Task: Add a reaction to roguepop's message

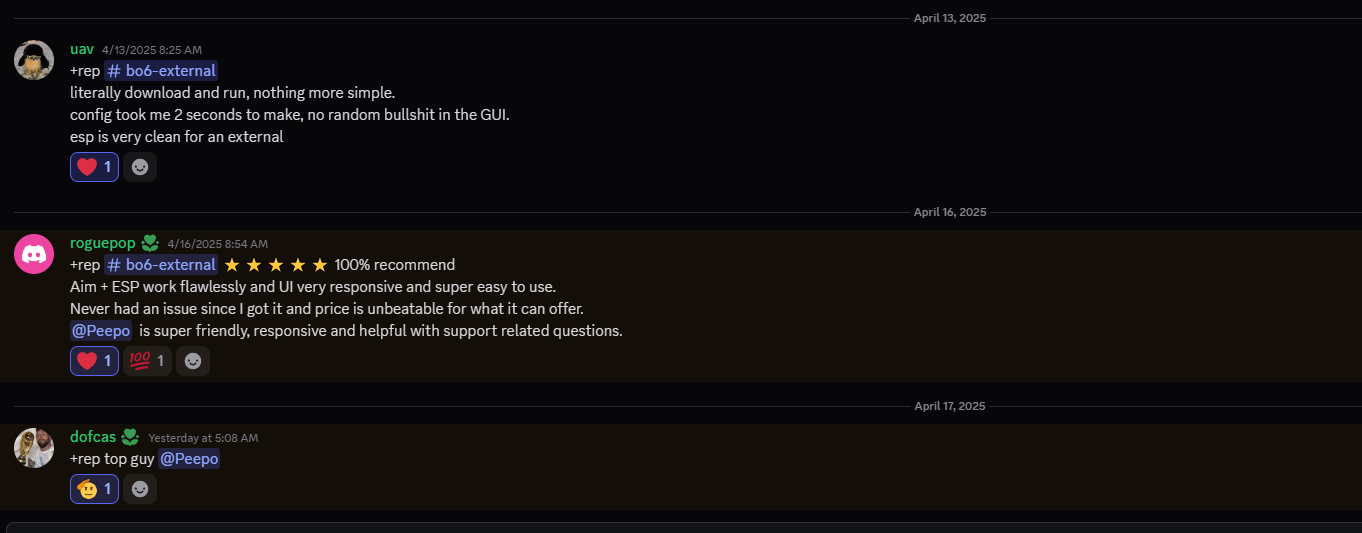Action: tap(193, 361)
